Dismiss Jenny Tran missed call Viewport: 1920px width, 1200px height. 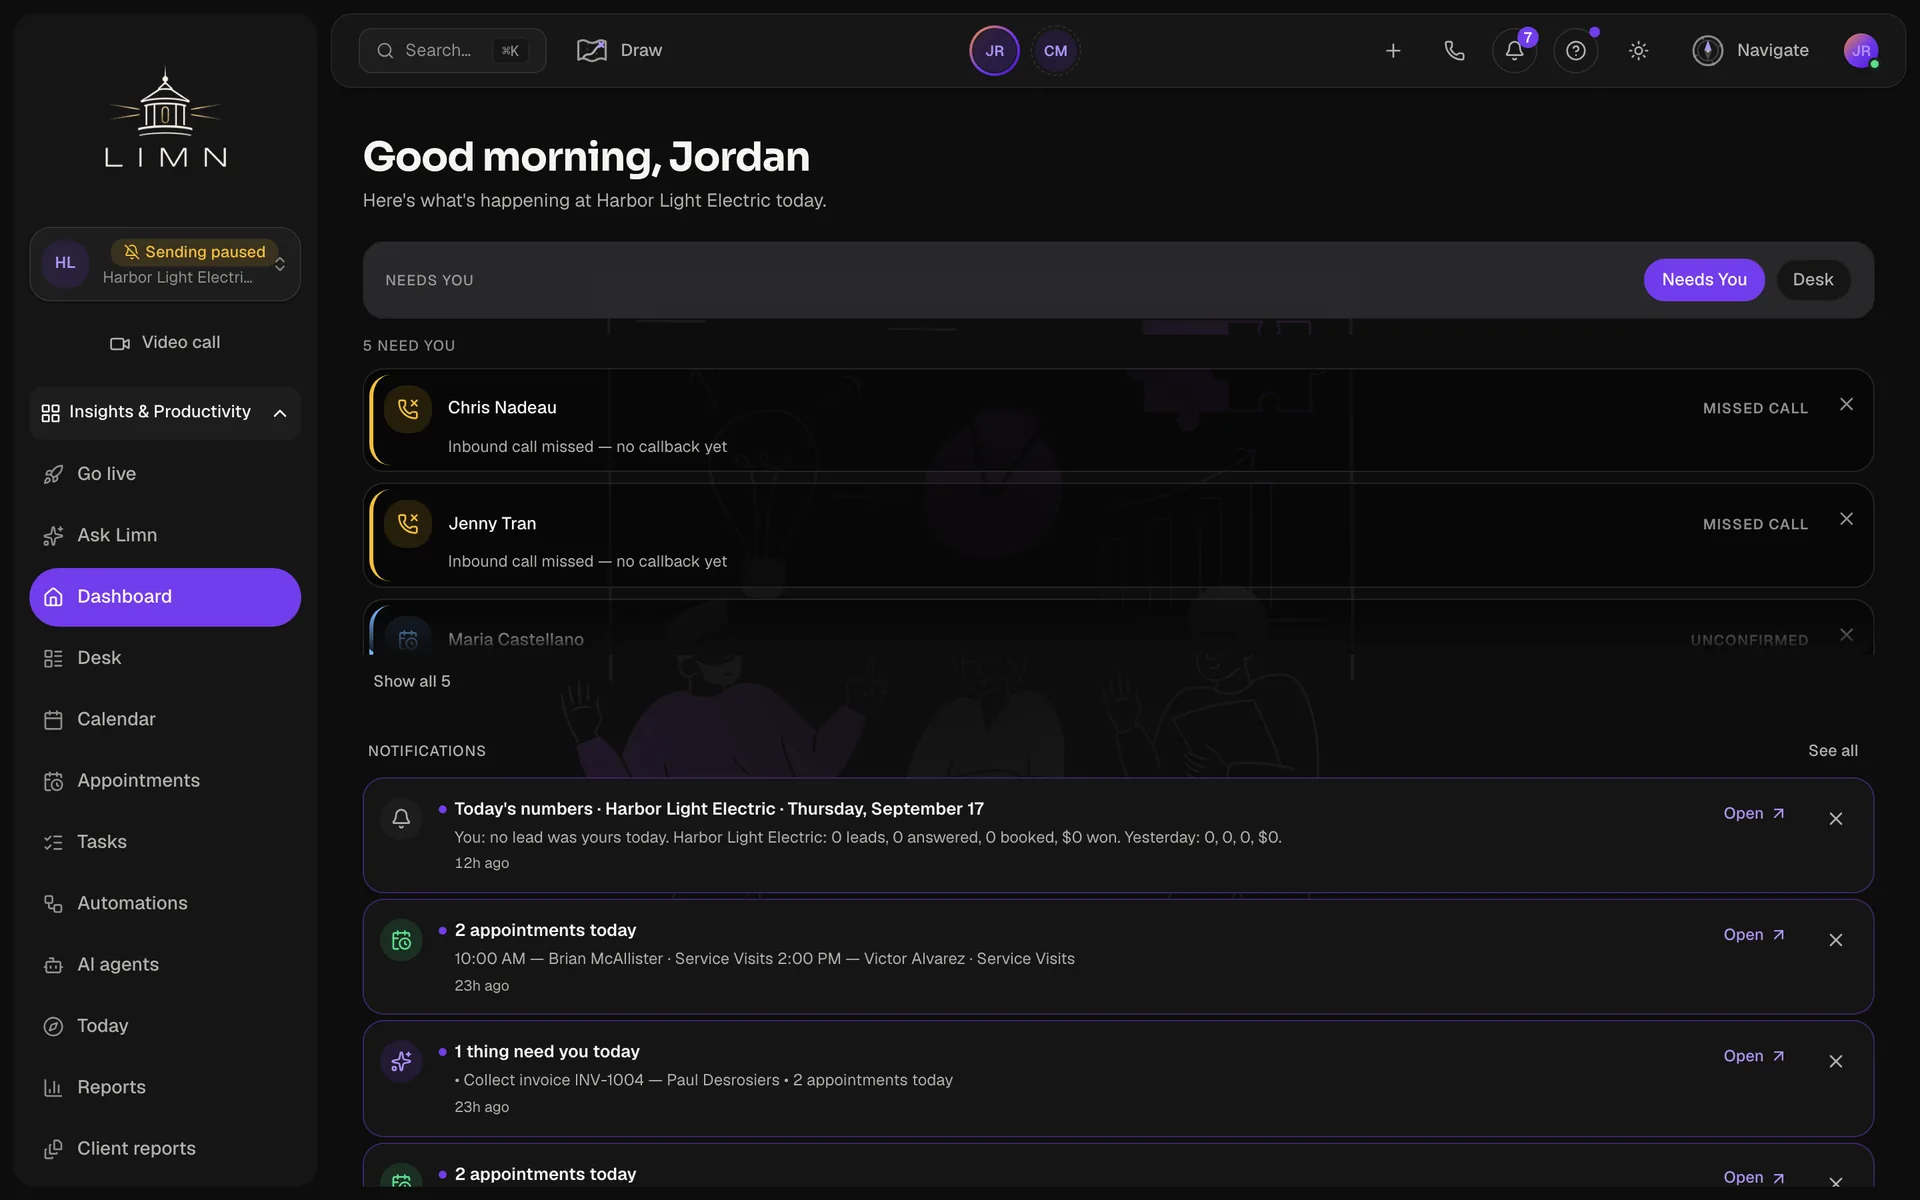tap(1846, 519)
